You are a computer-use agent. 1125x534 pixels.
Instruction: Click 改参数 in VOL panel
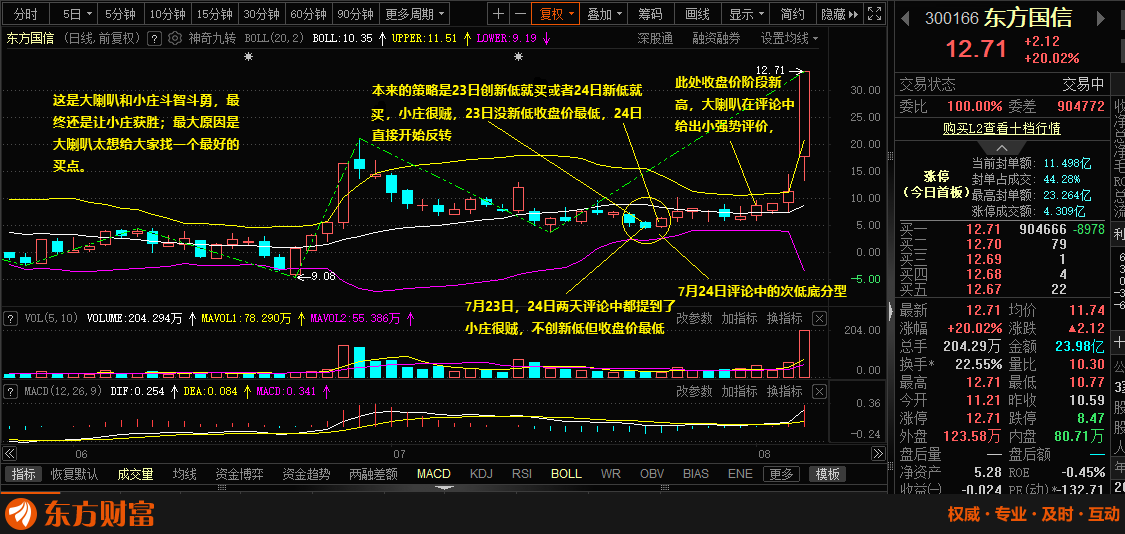pyautogui.click(x=695, y=318)
